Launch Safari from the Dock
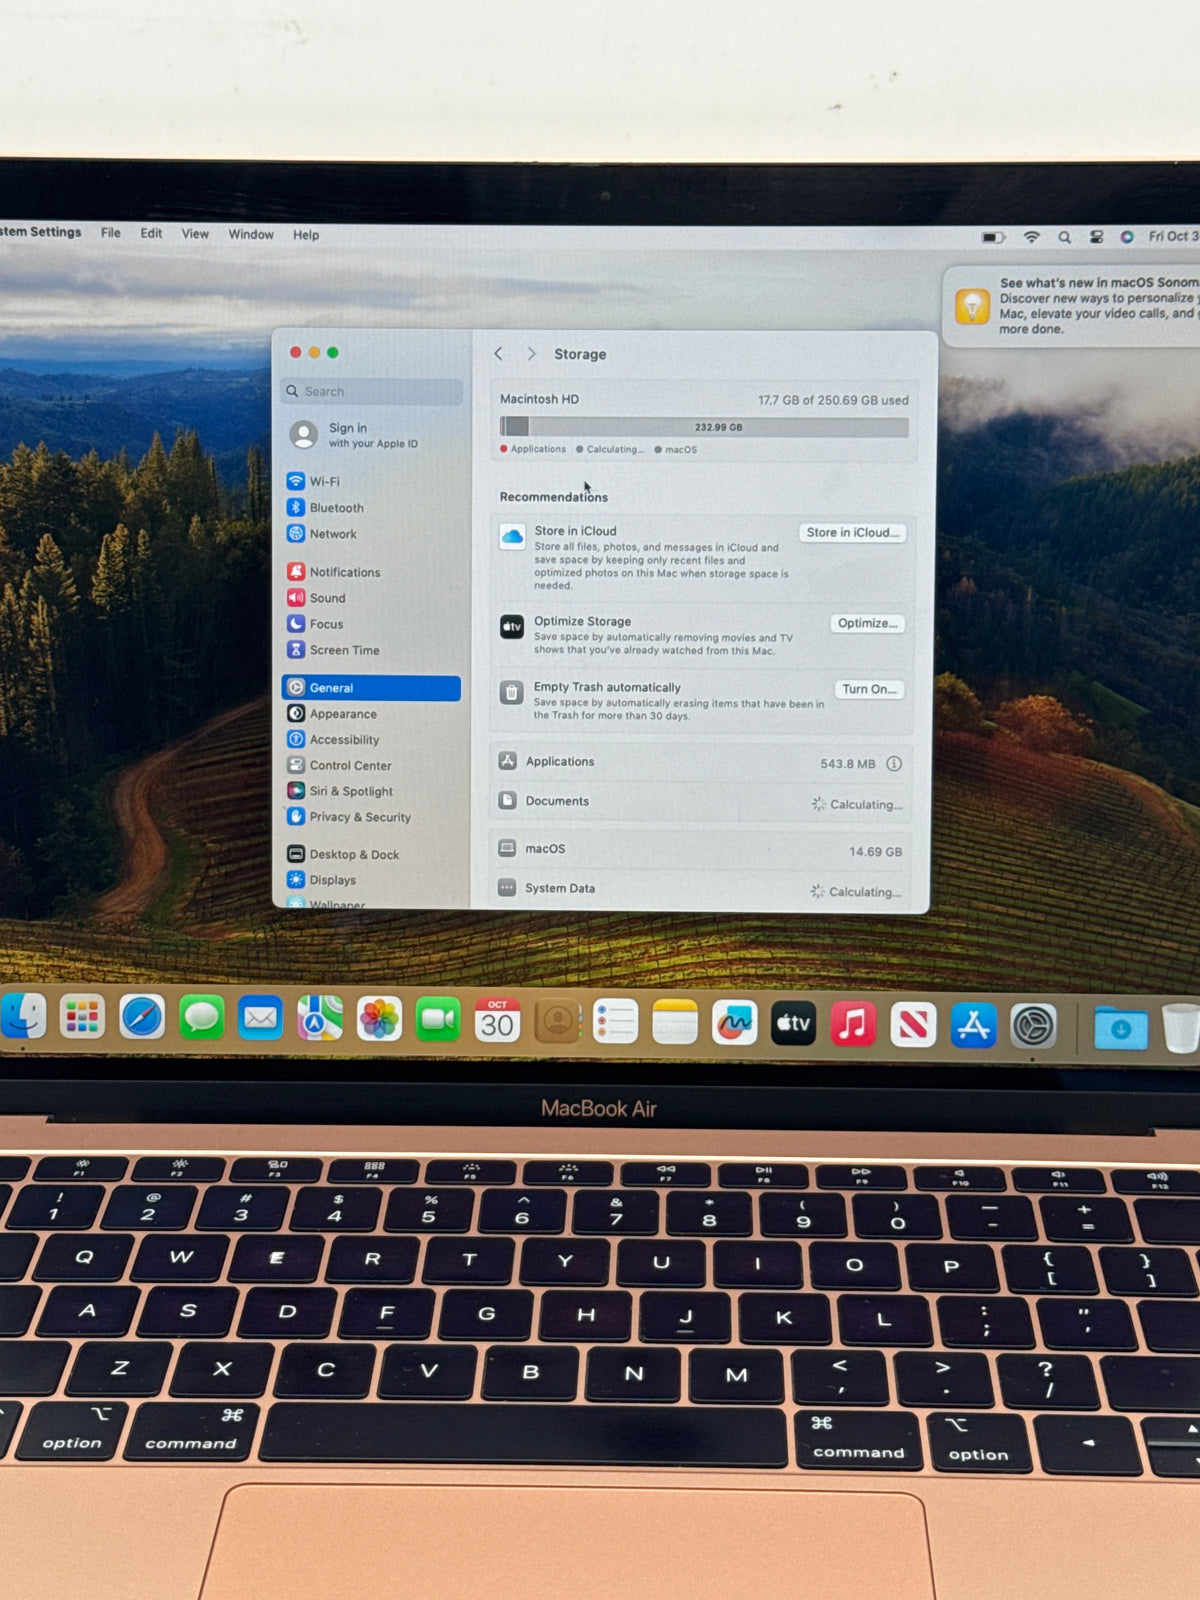1200x1600 pixels. [x=142, y=1019]
